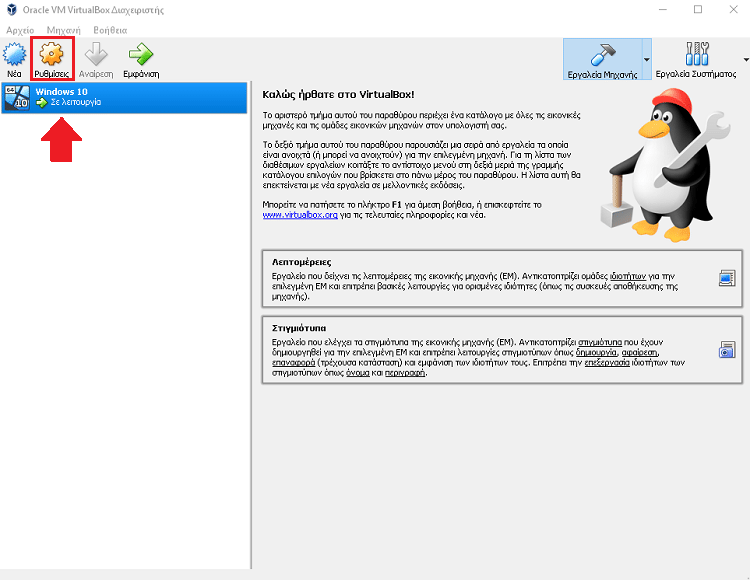
Task: Click the Στιγμιότυπα heading
Action: point(299,328)
